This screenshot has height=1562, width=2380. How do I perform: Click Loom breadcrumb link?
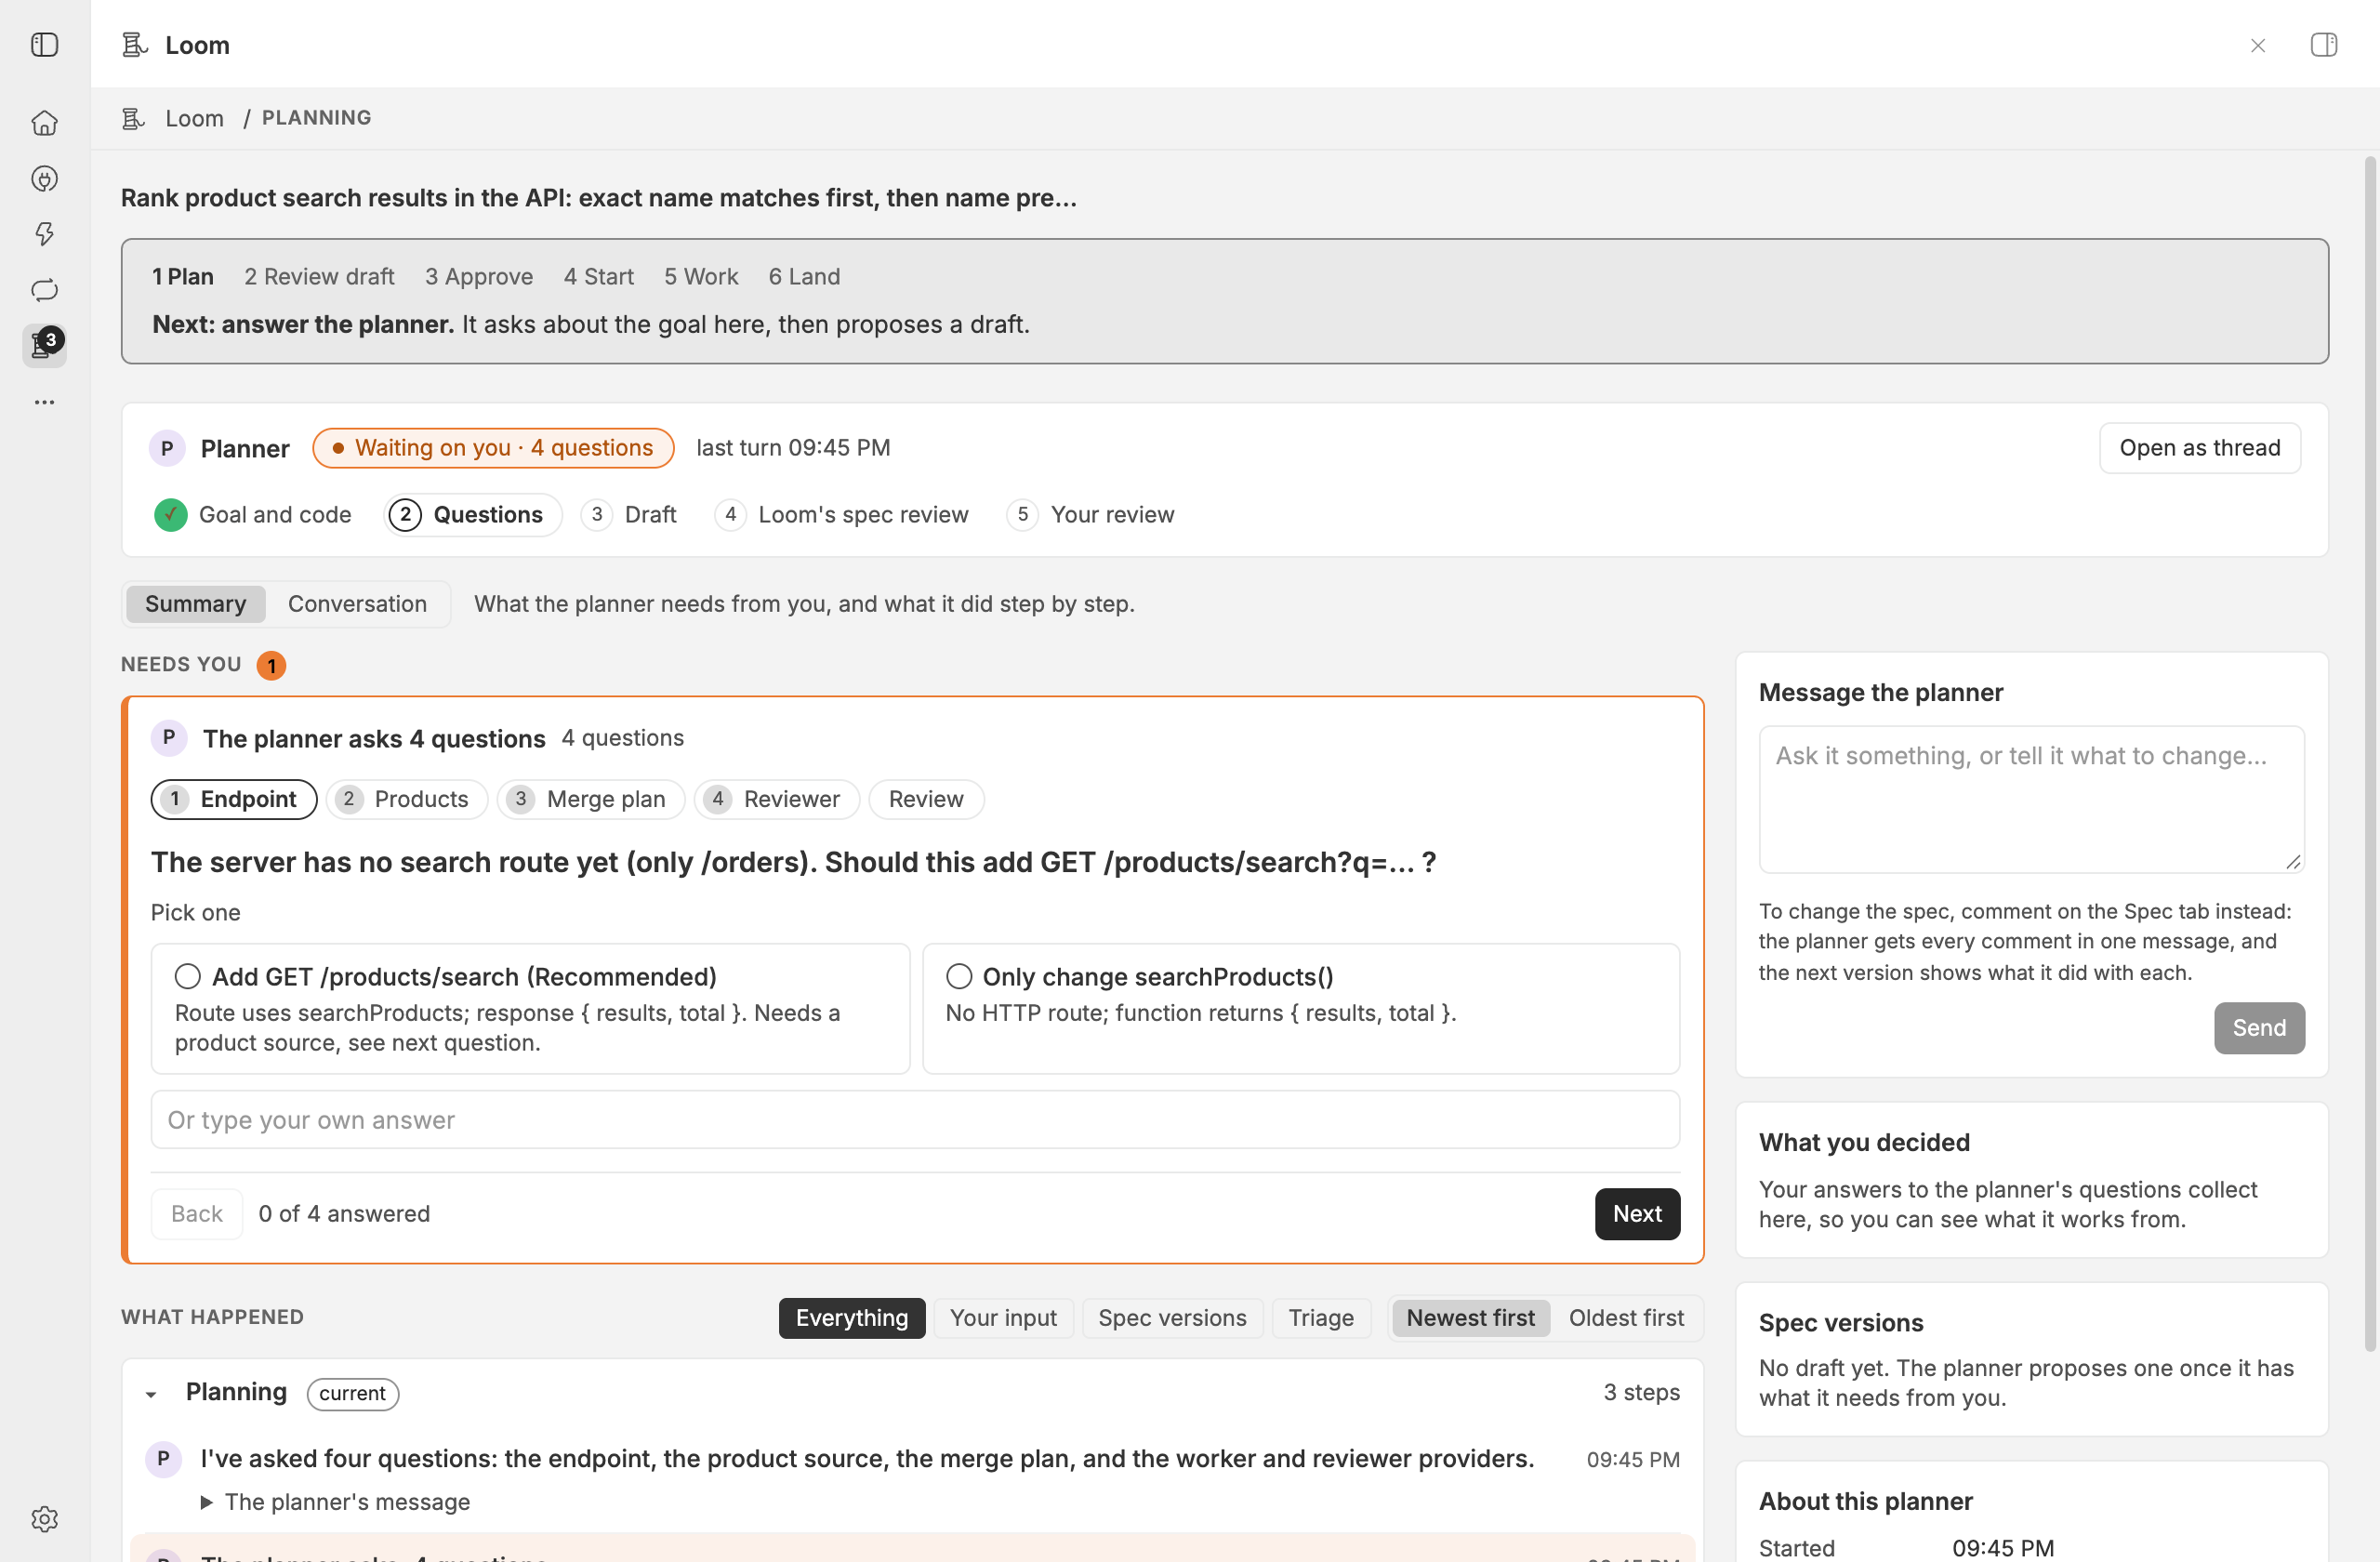coord(194,118)
